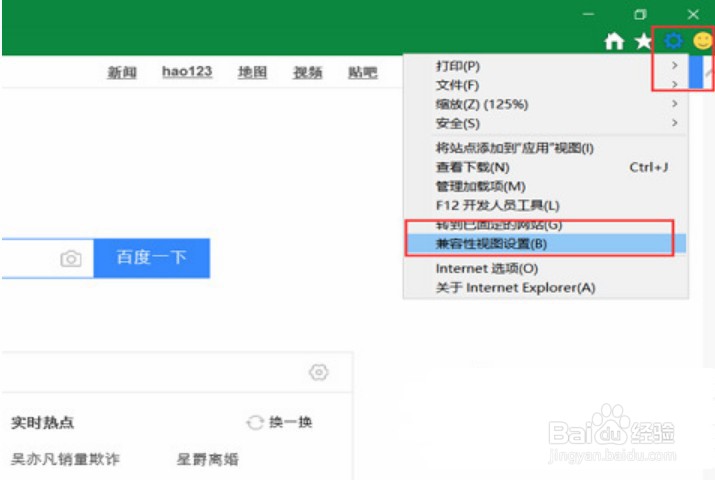Click the 实时热点 heading
The height and width of the screenshot is (480, 715).
(x=42, y=423)
